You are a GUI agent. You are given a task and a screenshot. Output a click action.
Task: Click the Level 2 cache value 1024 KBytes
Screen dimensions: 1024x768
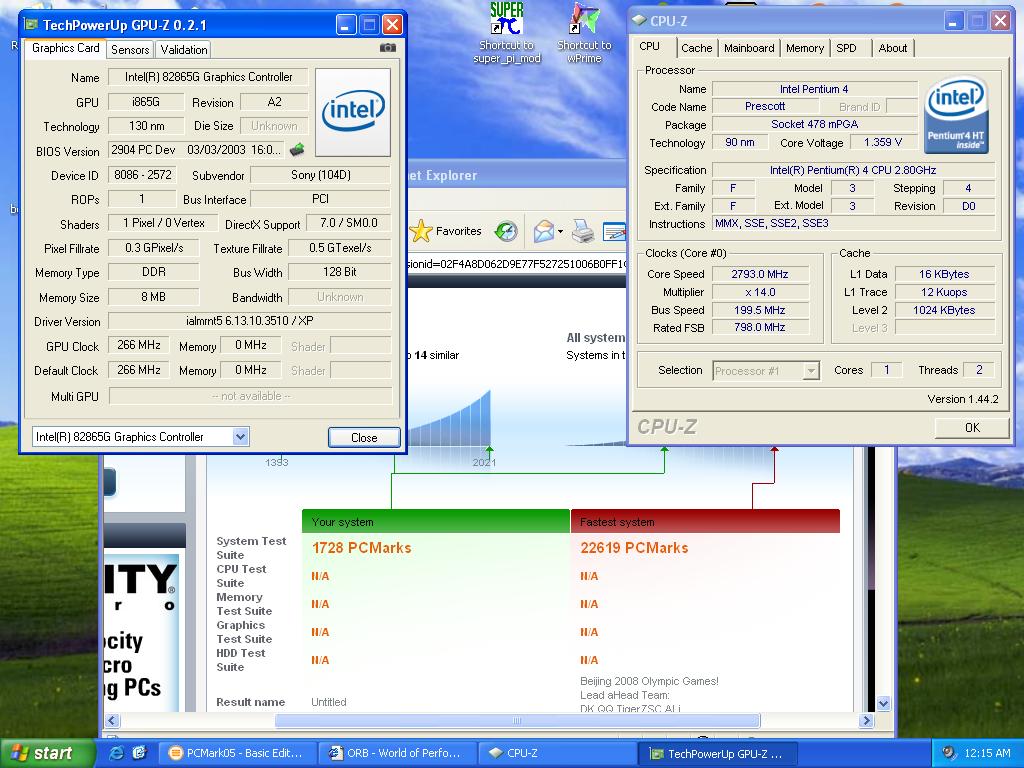[x=944, y=310]
